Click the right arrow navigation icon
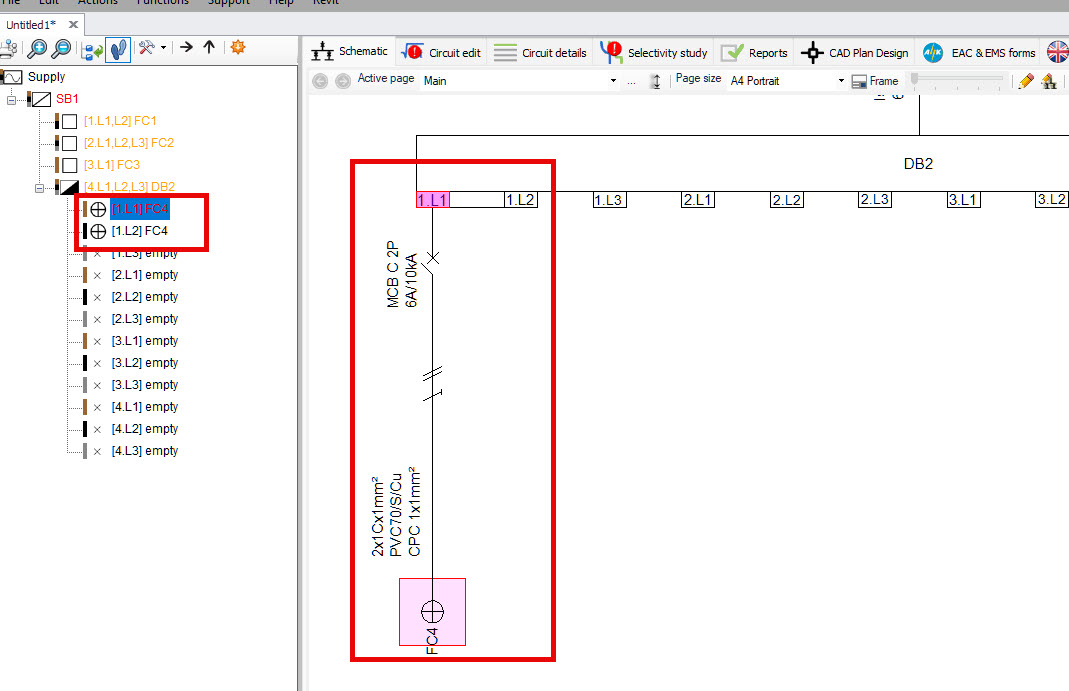This screenshot has width=1069, height=691. click(x=186, y=48)
